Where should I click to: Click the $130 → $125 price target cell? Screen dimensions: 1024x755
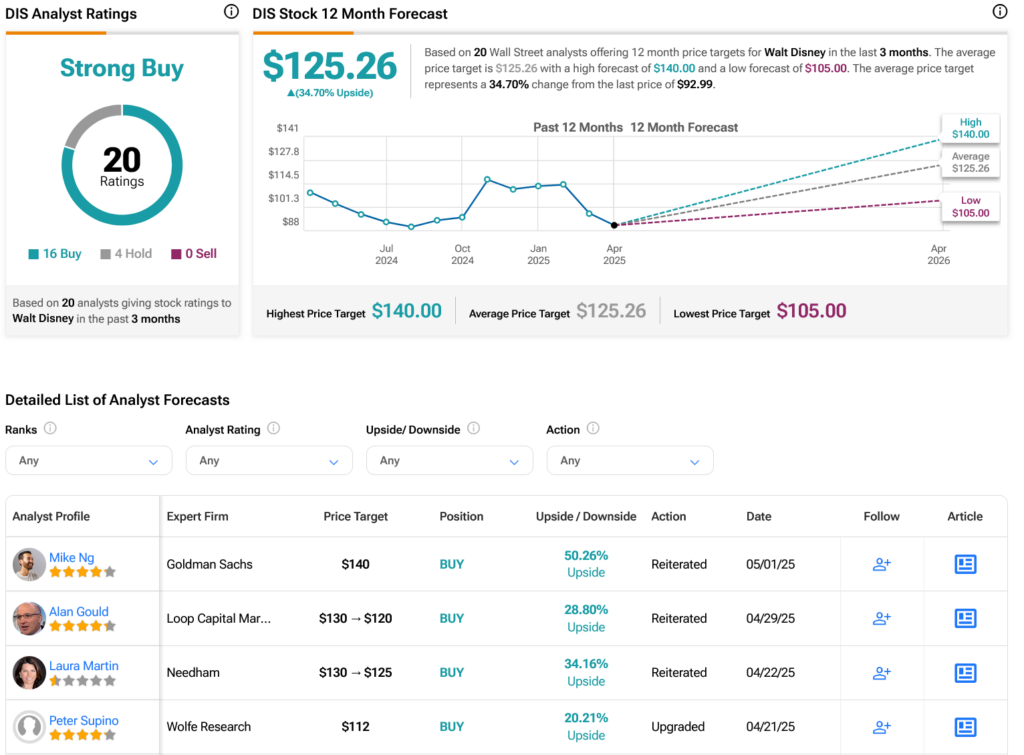pyautogui.click(x=355, y=673)
